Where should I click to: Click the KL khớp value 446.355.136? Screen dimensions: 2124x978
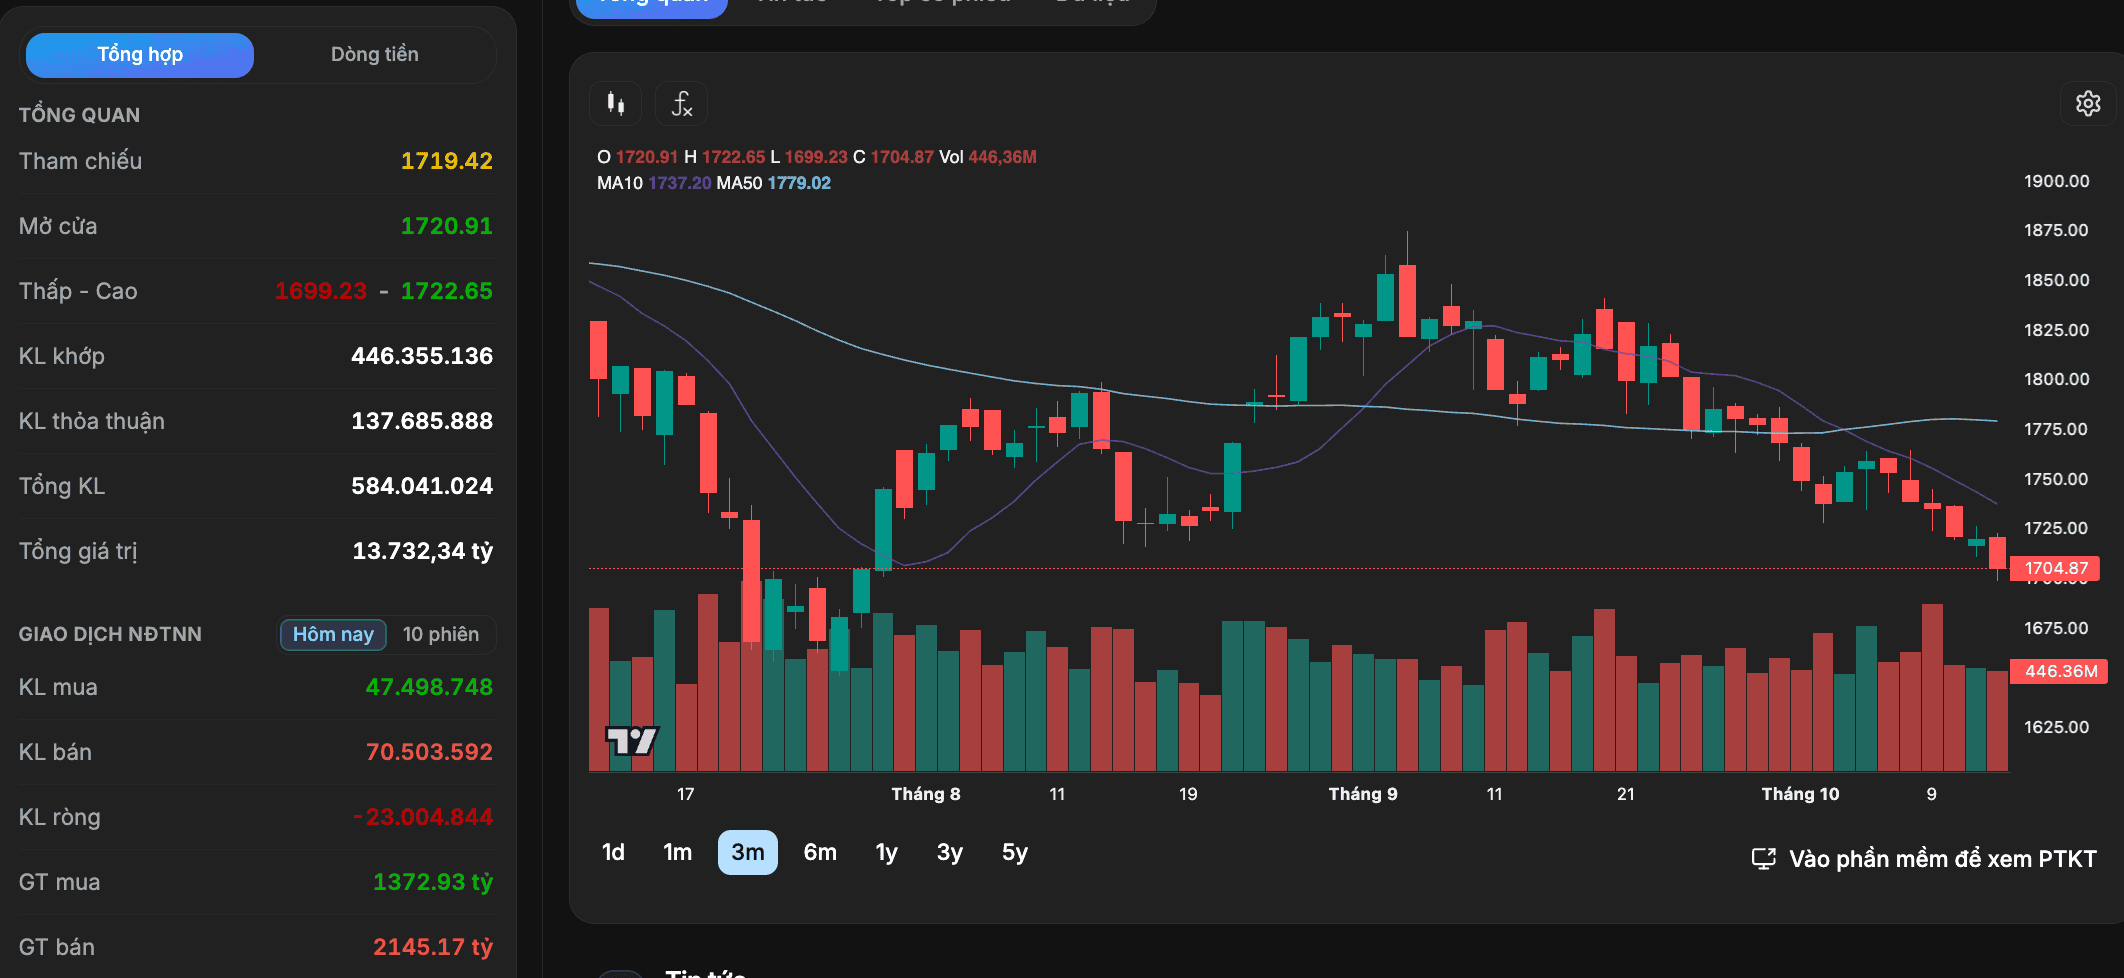pos(422,356)
